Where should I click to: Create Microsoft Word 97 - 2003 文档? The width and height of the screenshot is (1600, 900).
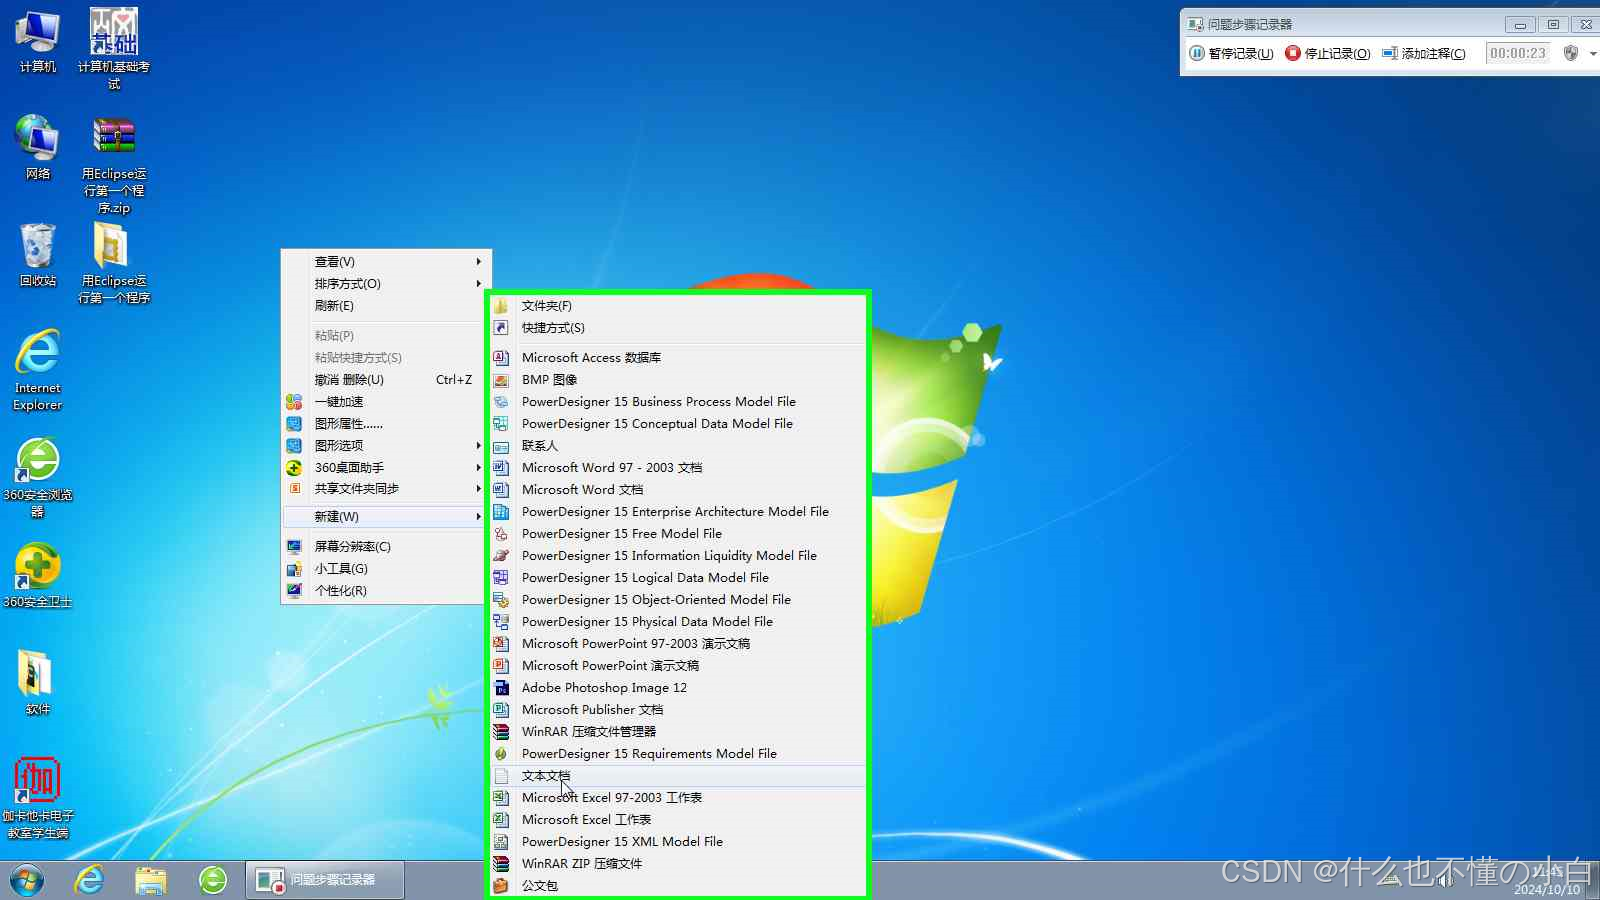tap(678, 467)
